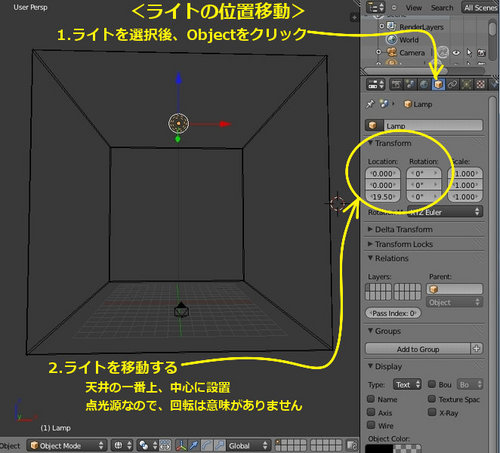500x453 pixels.
Task: Open the Search menu in outliner
Action: [x=442, y=8]
